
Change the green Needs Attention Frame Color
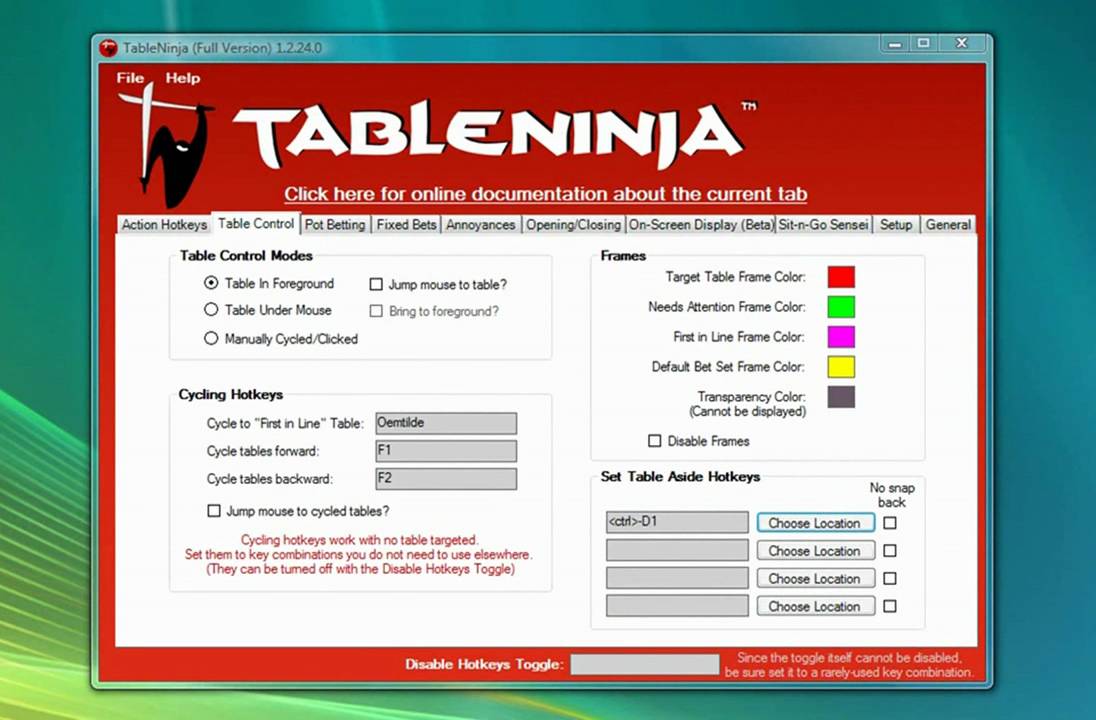(x=841, y=307)
